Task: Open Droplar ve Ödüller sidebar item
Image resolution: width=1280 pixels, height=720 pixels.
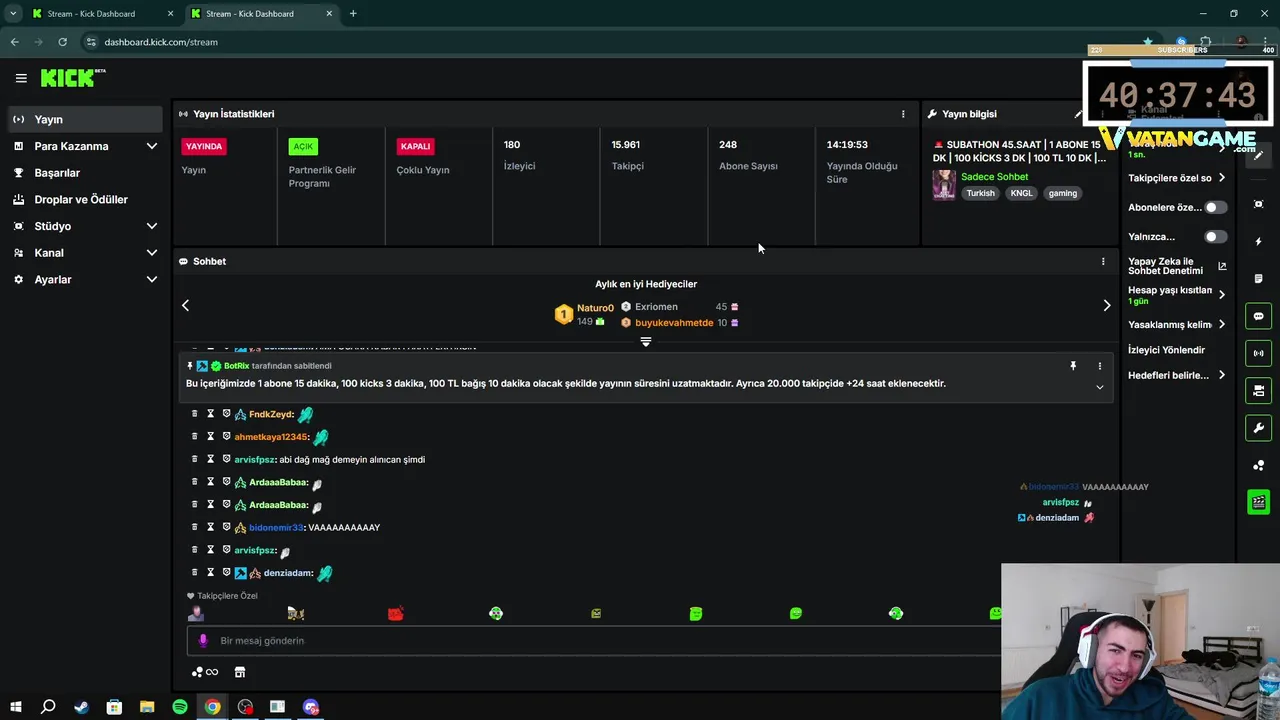Action: click(84, 199)
